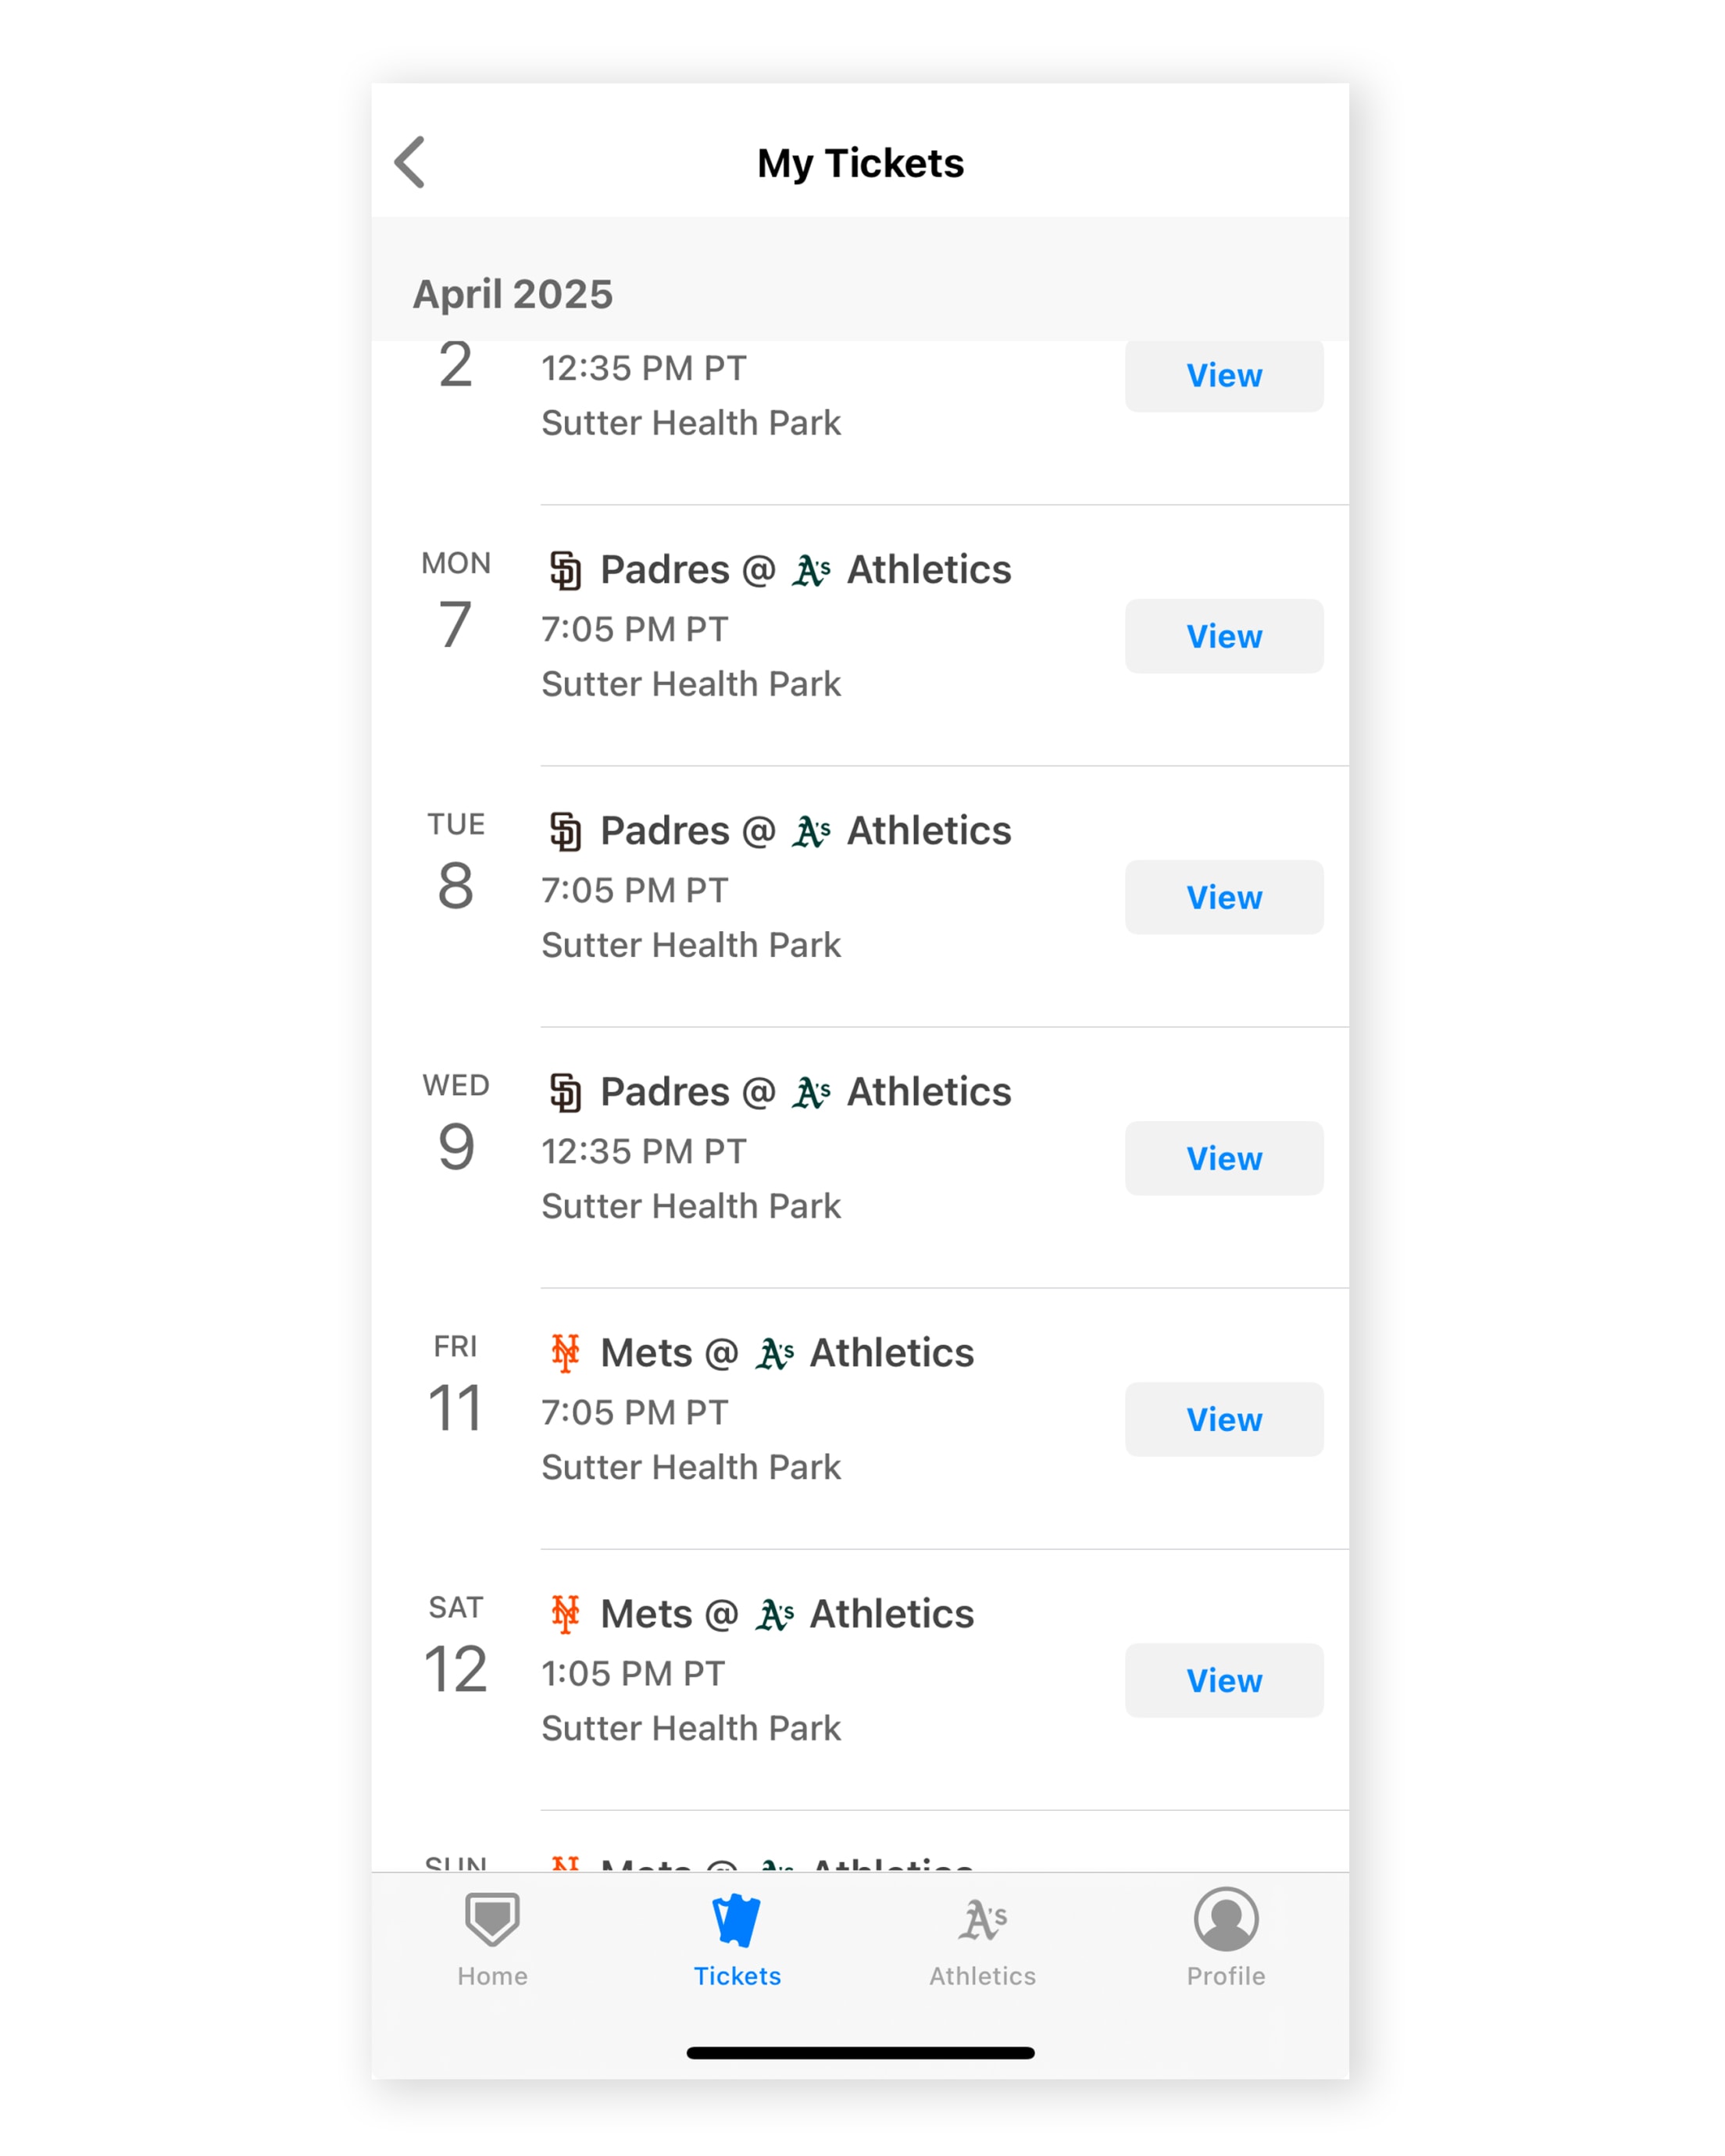View tickets for Saturday April 12
The width and height of the screenshot is (1725, 2156).
click(1223, 1680)
